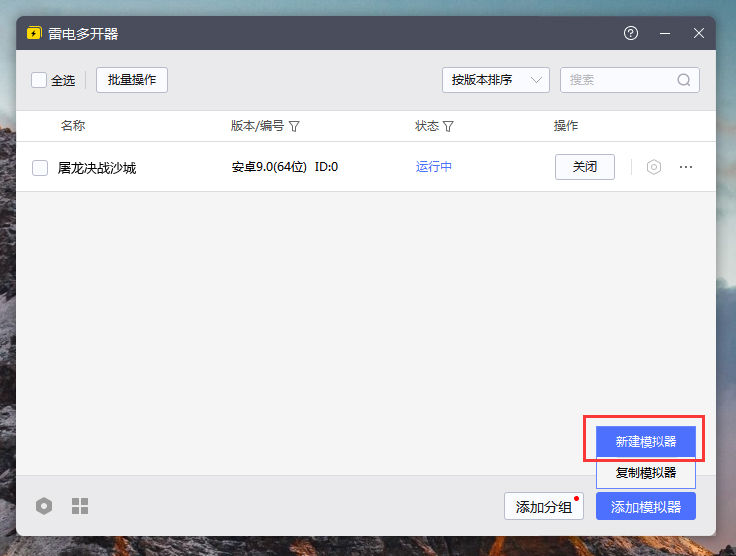Click the filter icon beside 状态

[448, 127]
